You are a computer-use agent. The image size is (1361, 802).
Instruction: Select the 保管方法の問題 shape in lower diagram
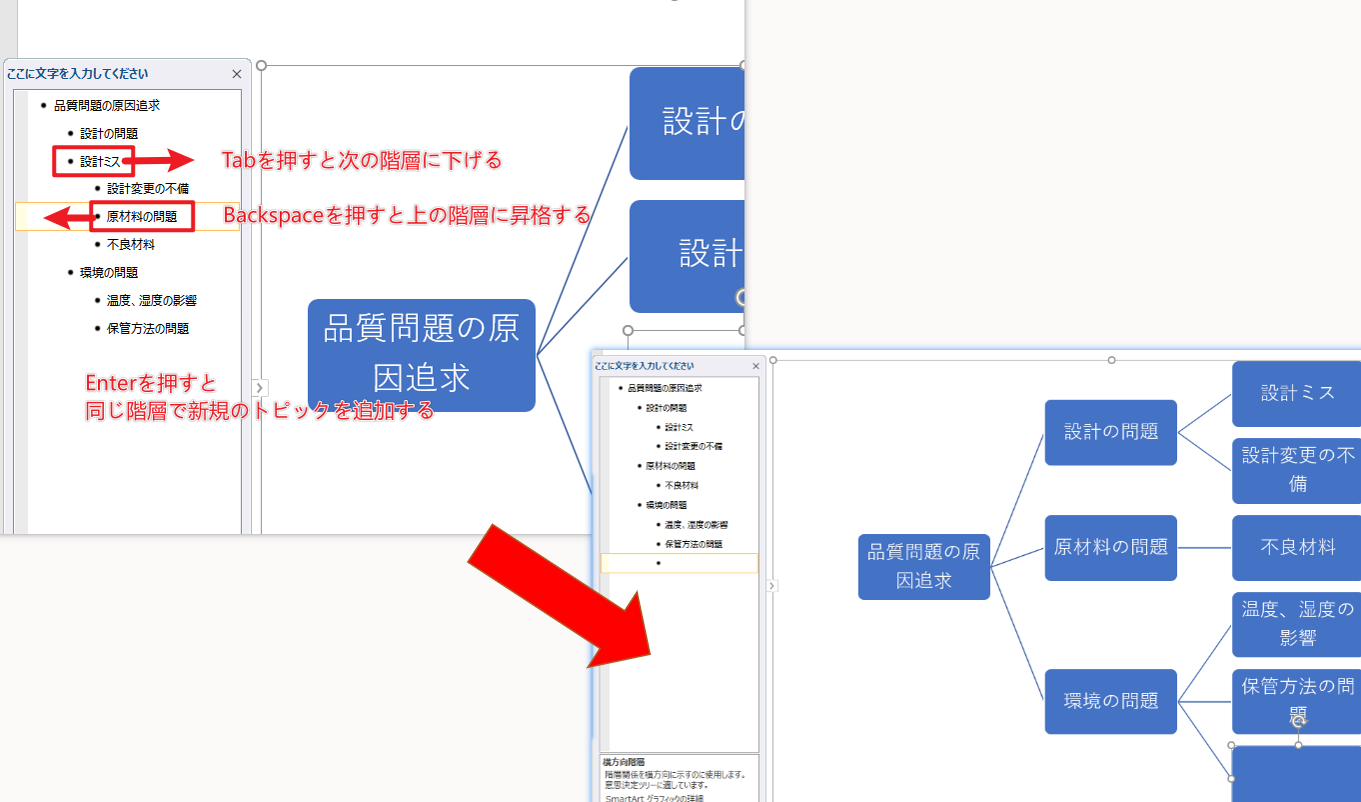[x=1297, y=701]
